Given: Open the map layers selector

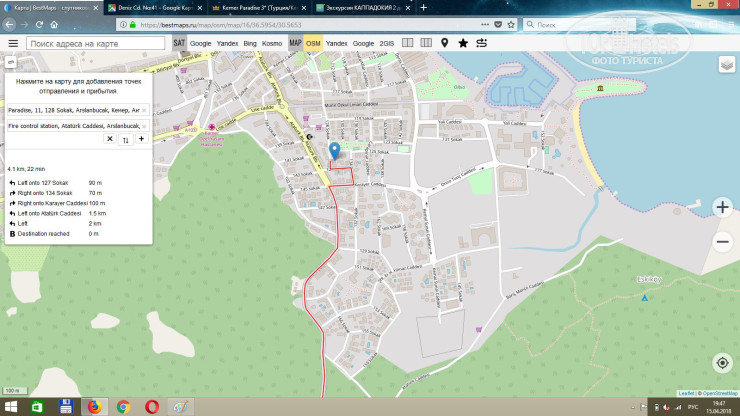Looking at the screenshot, I should [727, 65].
